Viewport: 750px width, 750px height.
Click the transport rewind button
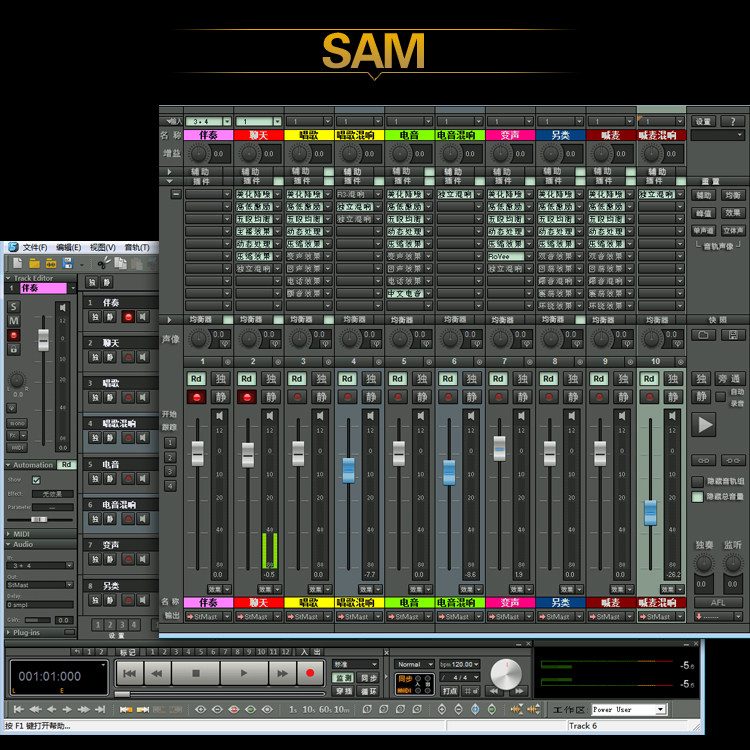coord(157,673)
